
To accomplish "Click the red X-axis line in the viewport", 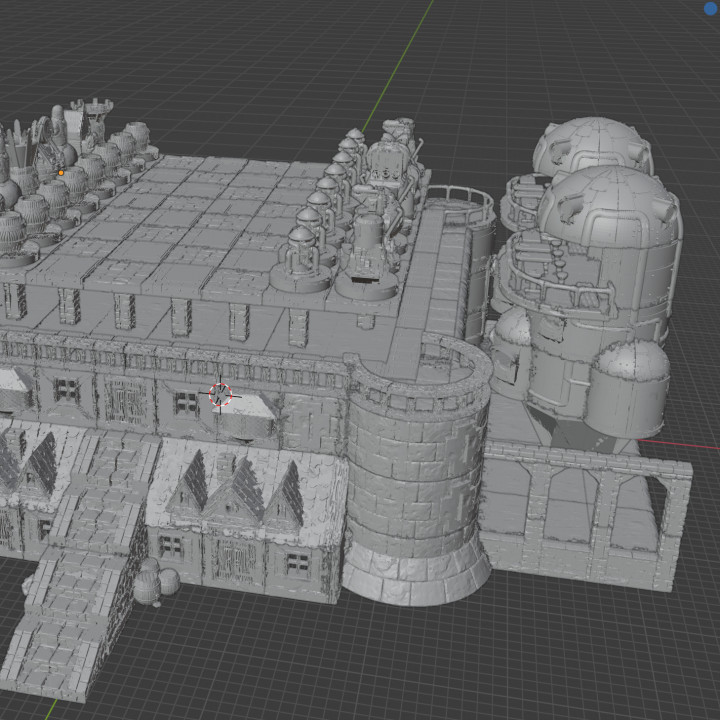I will click(680, 441).
